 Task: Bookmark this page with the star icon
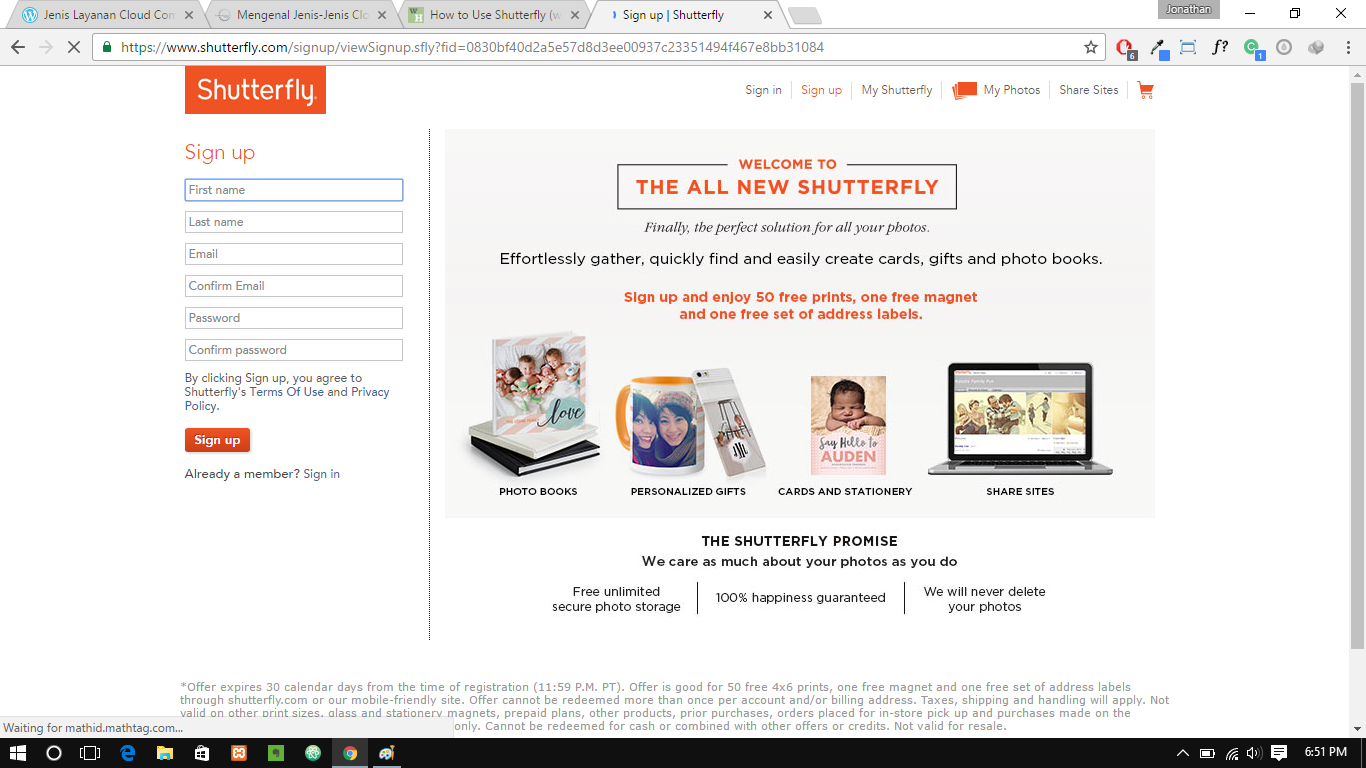pyautogui.click(x=1091, y=47)
